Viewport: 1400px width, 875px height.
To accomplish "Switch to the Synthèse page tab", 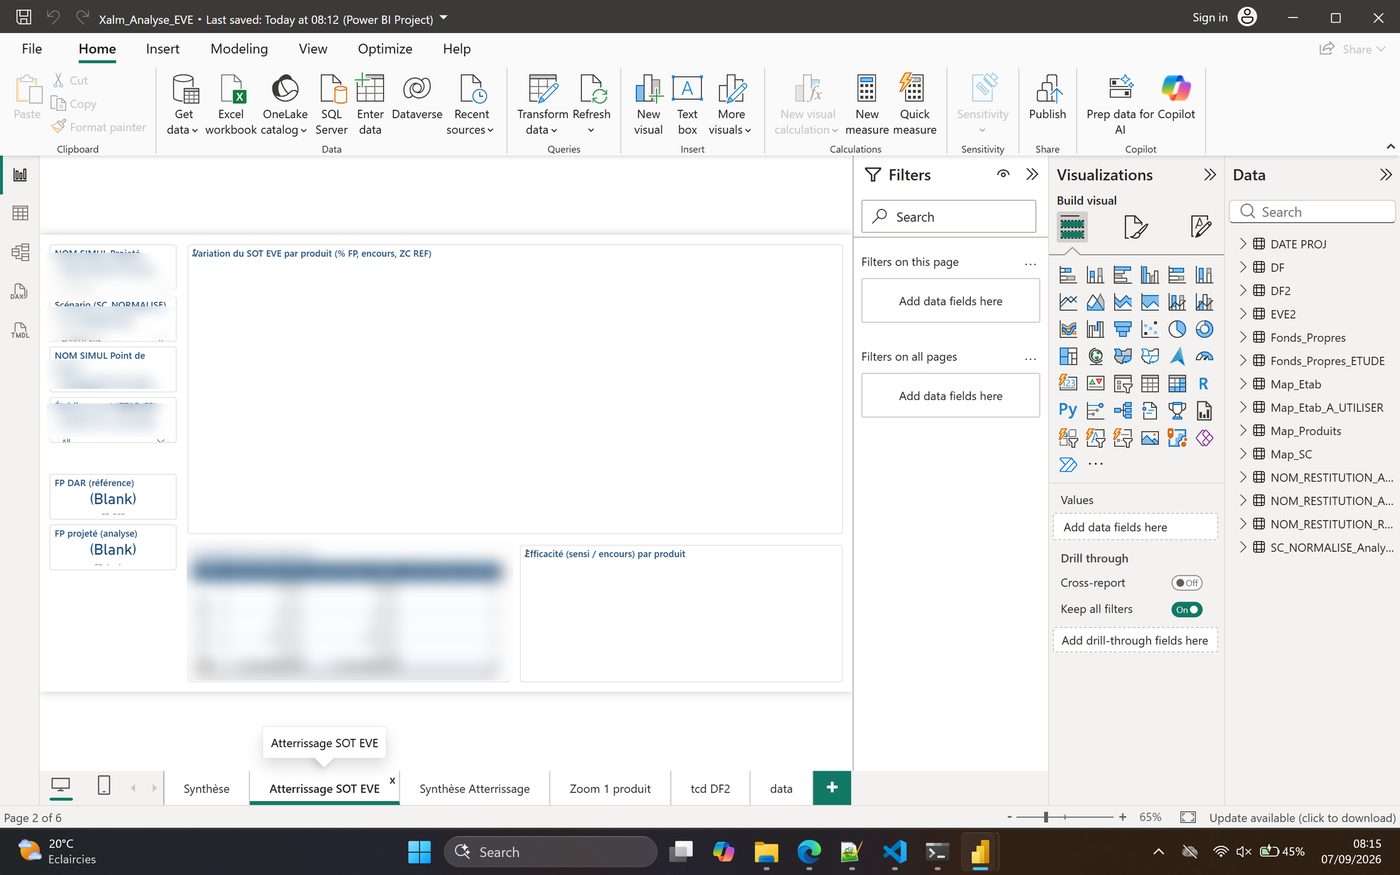I will point(207,789).
